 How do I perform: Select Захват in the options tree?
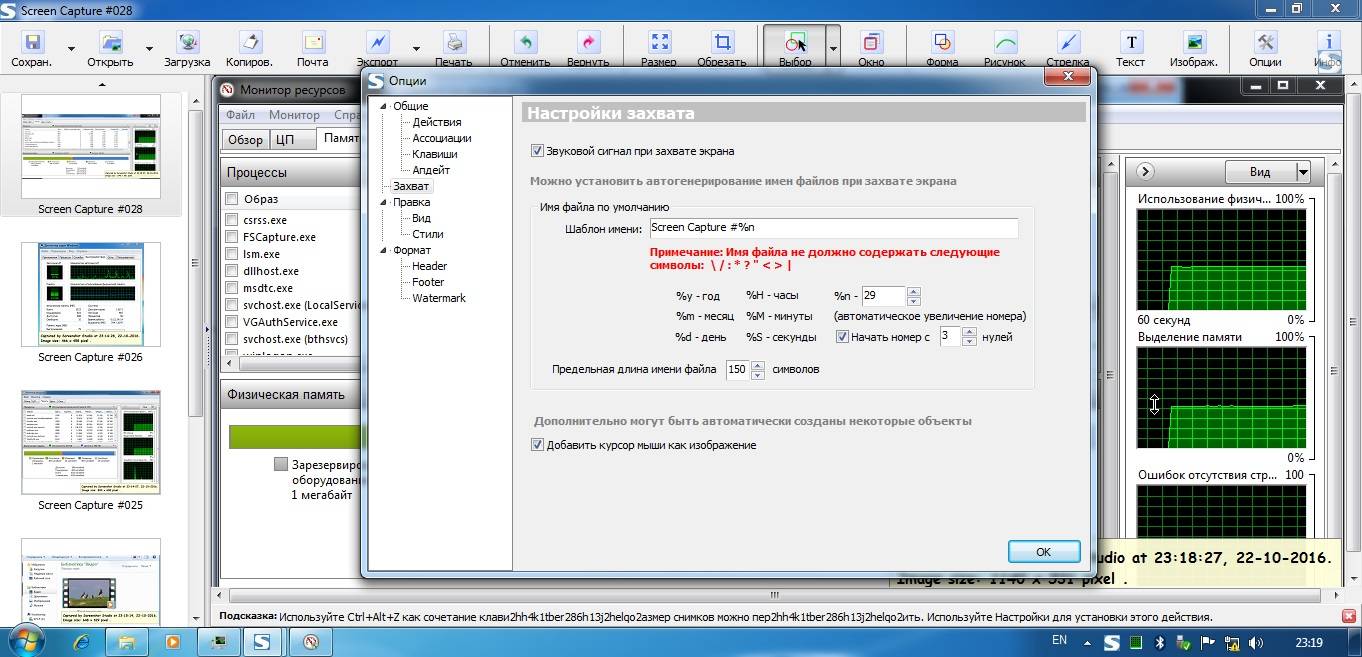point(411,186)
